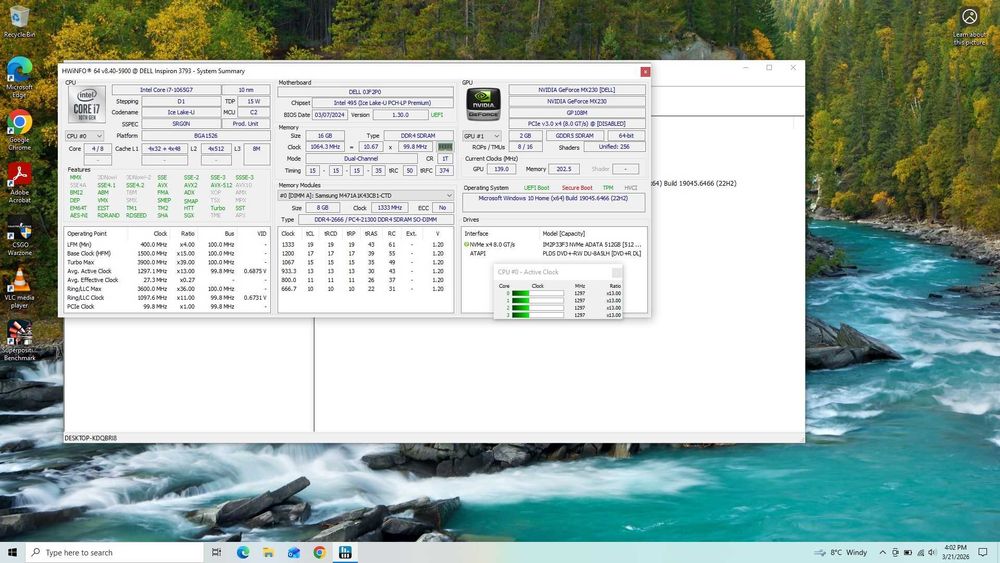Click the NVIDIA GeForce MX230 [DELL] field
Screen dimensions: 1000x563
click(577, 90)
